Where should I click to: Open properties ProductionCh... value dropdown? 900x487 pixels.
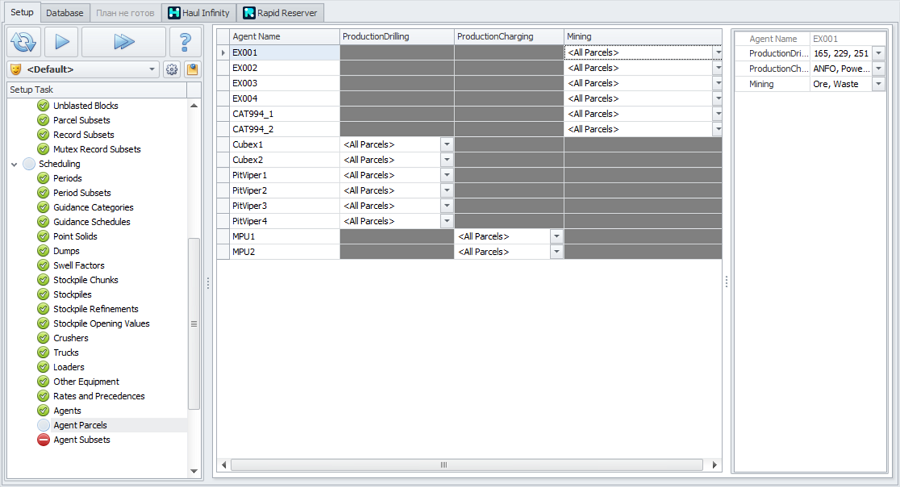pos(879,68)
